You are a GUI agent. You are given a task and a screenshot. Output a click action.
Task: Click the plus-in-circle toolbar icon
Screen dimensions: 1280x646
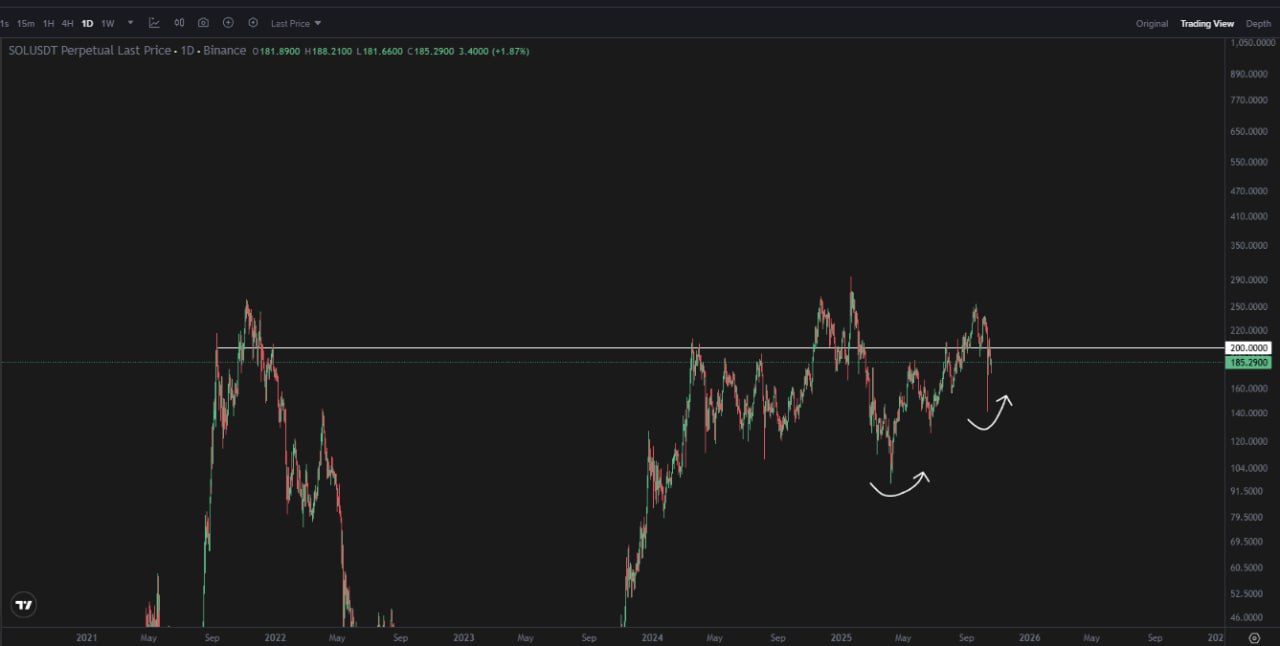pos(228,23)
